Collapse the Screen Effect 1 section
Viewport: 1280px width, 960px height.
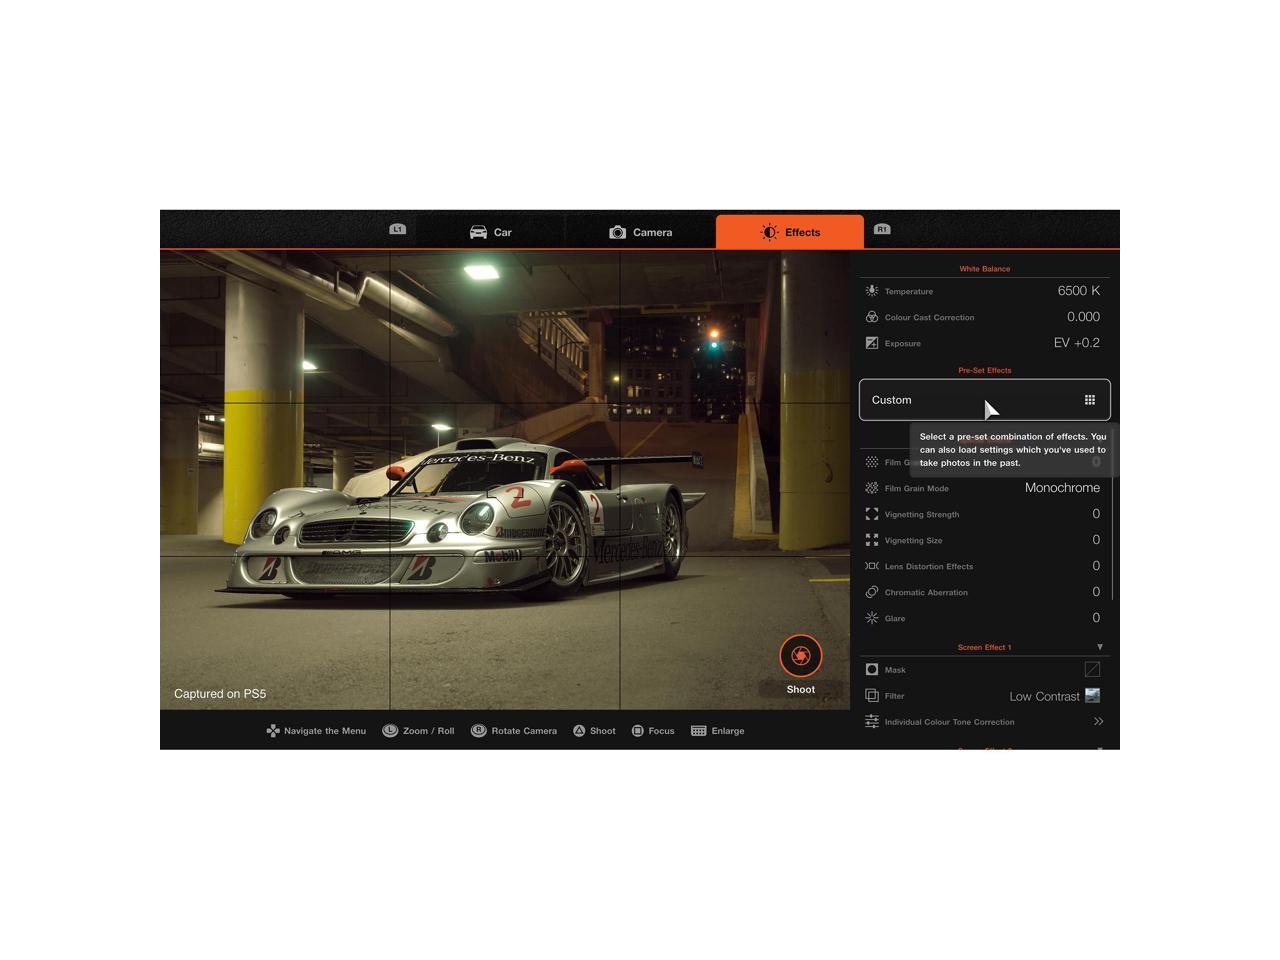pyautogui.click(x=1099, y=647)
